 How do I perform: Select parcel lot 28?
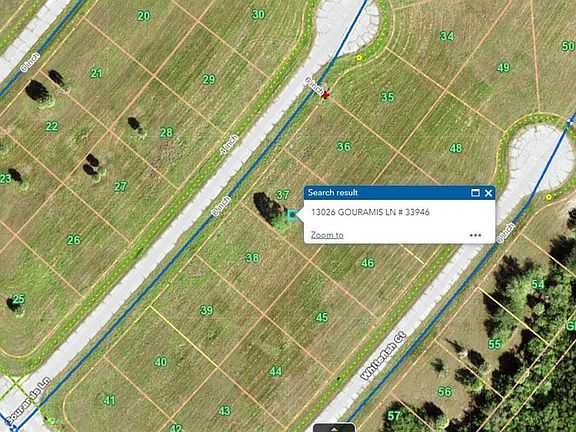tap(166, 132)
